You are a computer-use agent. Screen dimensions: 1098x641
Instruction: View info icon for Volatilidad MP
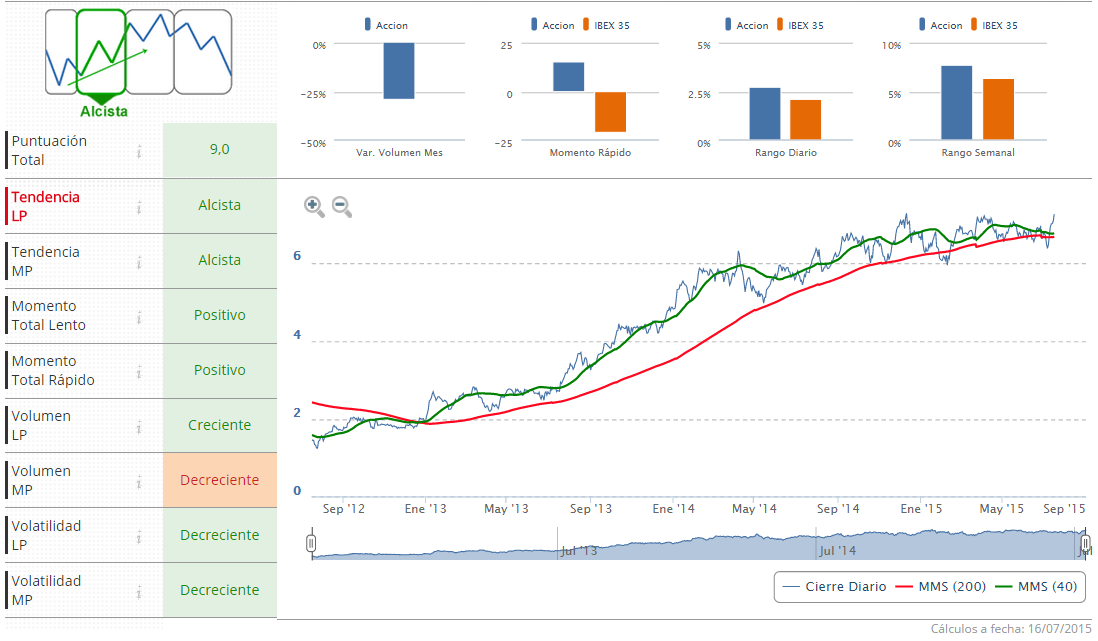click(139, 592)
